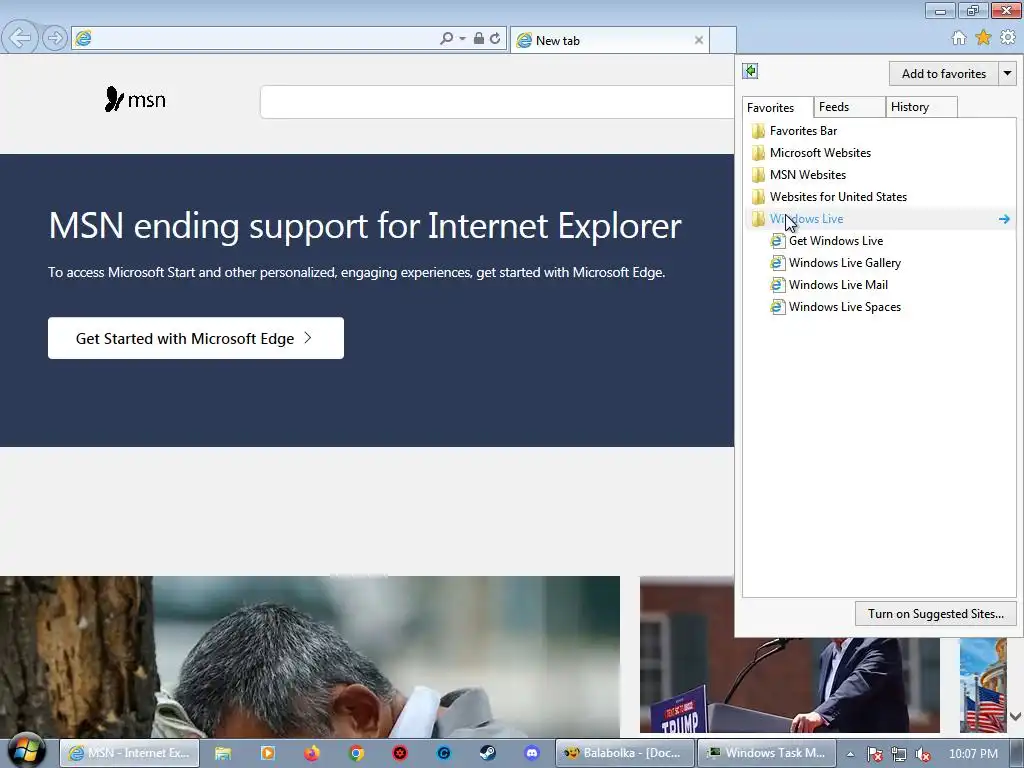Switch to the History tab

point(921,107)
